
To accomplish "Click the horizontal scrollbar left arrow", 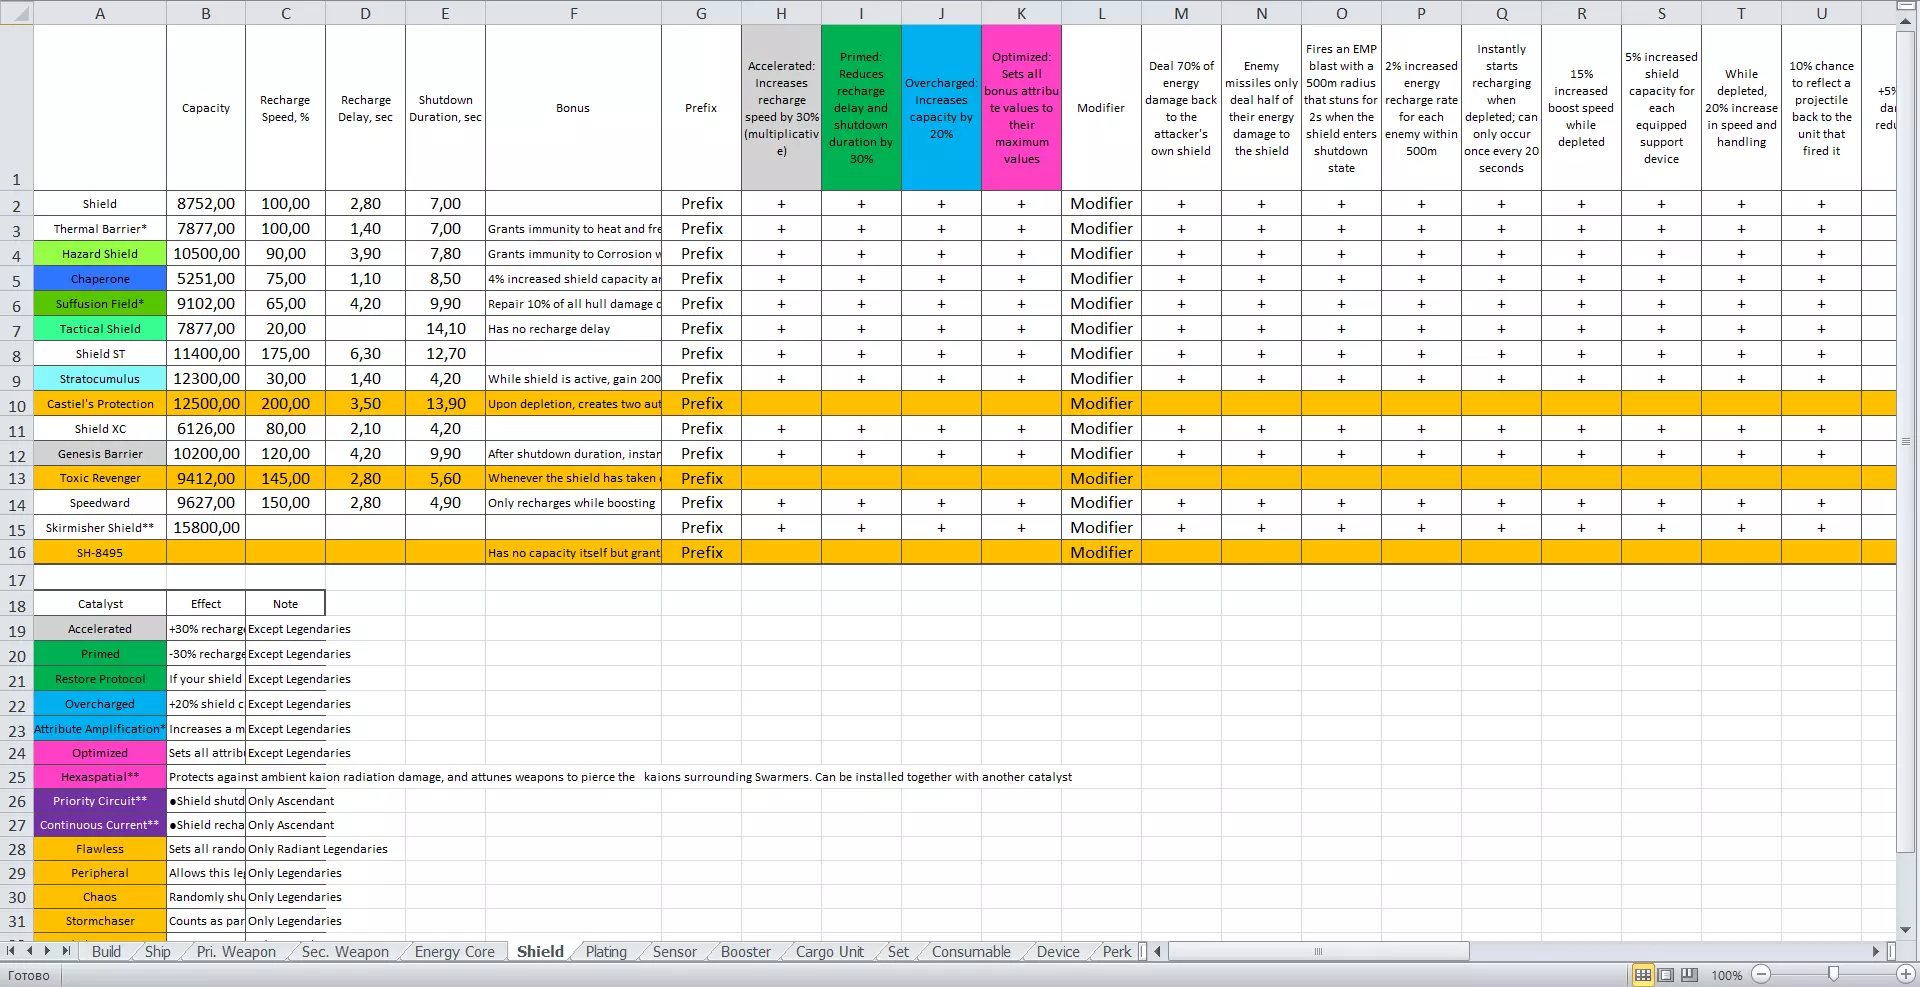I will click(1158, 951).
